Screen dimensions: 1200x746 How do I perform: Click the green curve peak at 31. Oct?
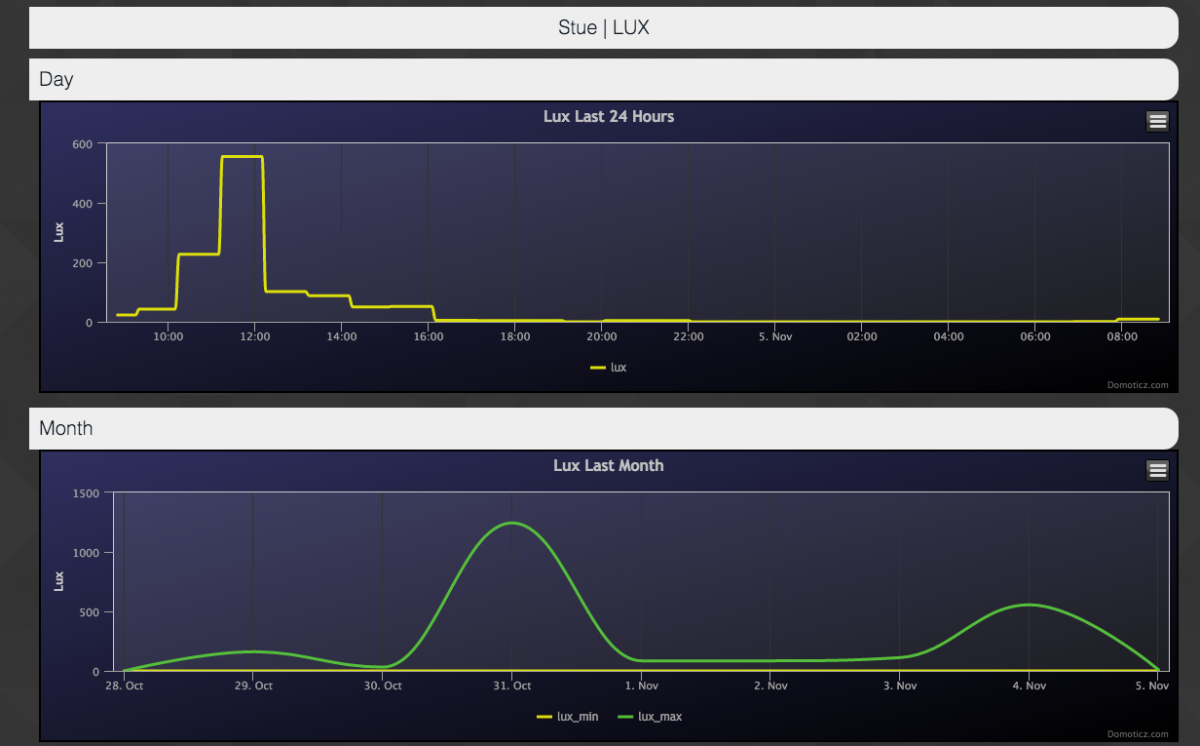512,523
